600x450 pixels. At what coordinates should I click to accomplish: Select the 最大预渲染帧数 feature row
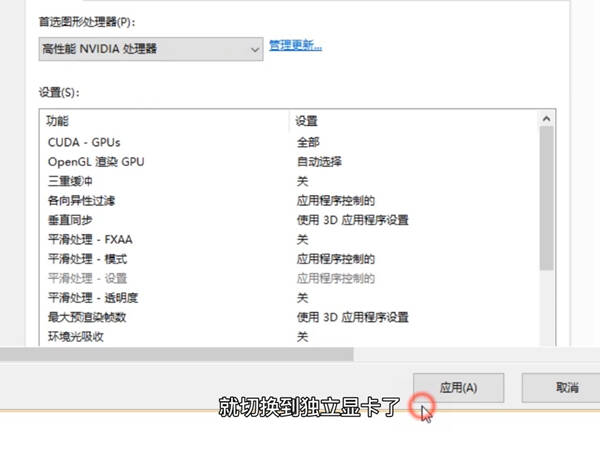(289, 317)
